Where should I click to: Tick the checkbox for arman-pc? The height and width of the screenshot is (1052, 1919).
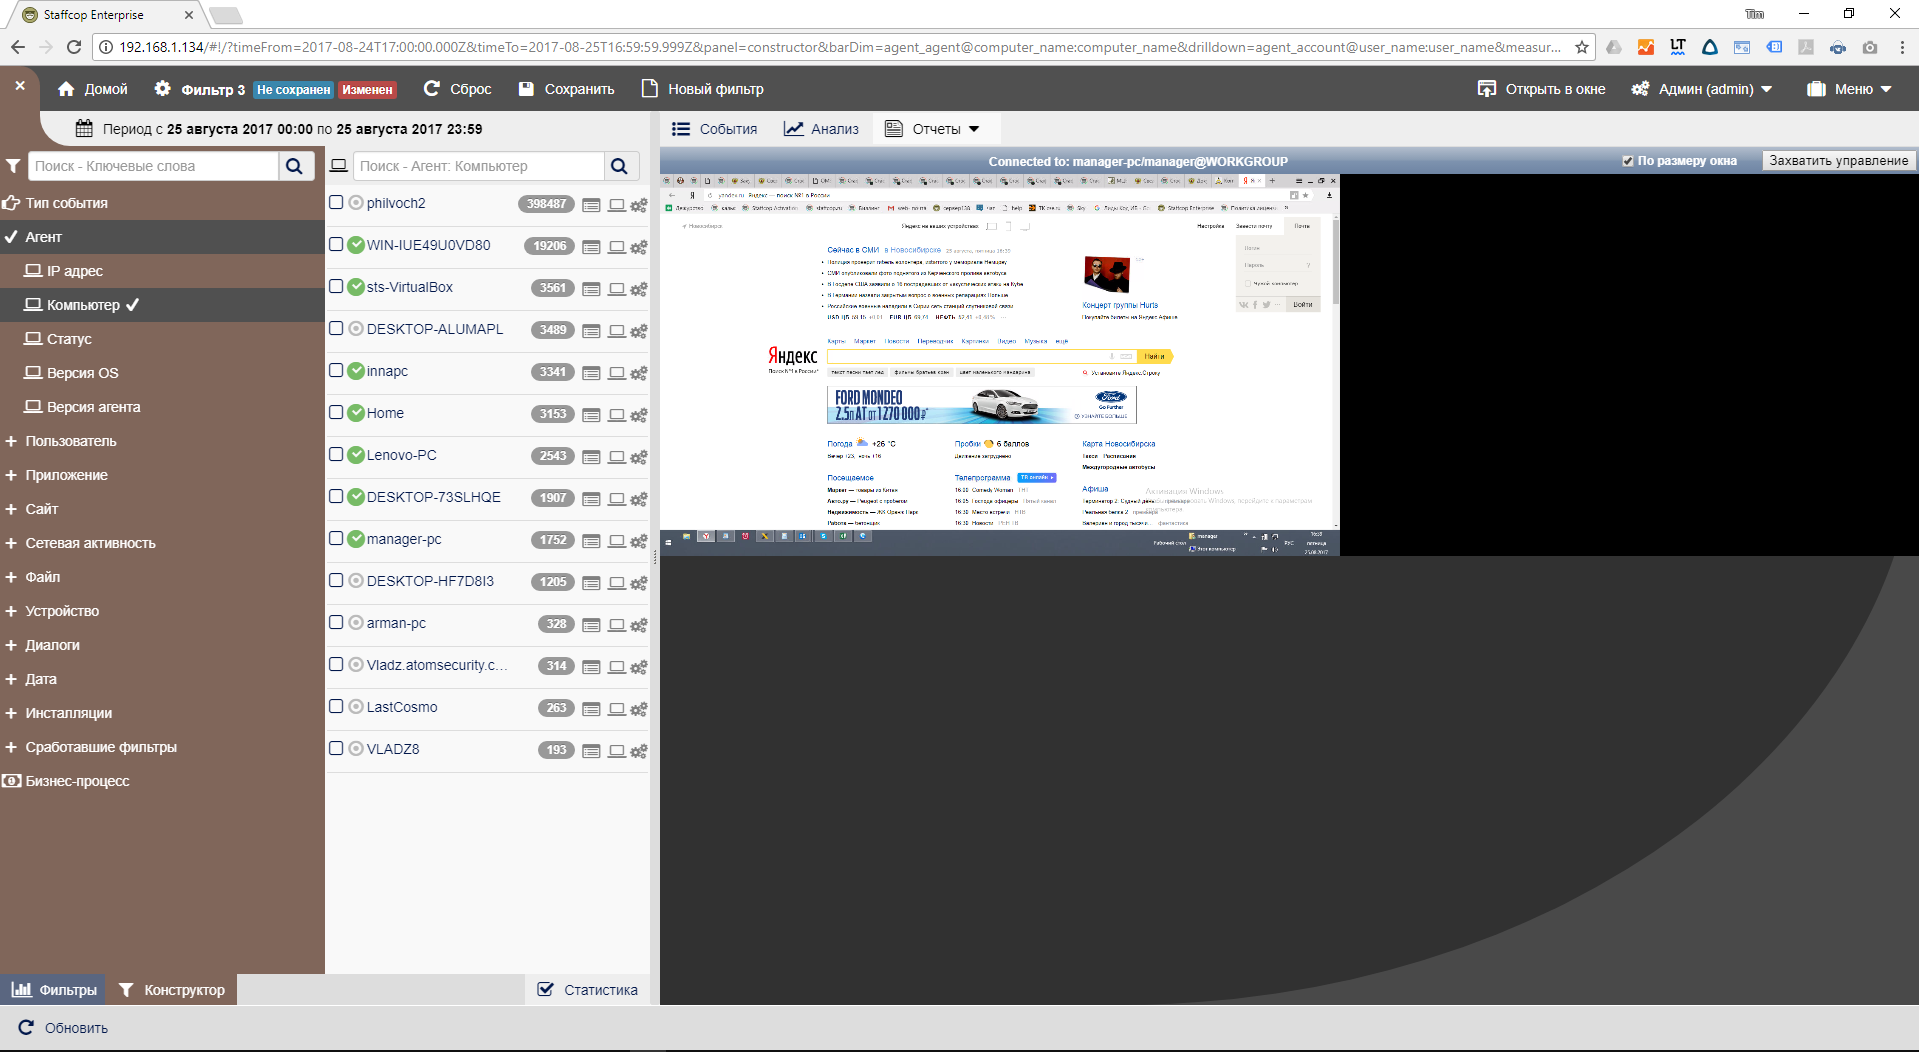(x=337, y=622)
